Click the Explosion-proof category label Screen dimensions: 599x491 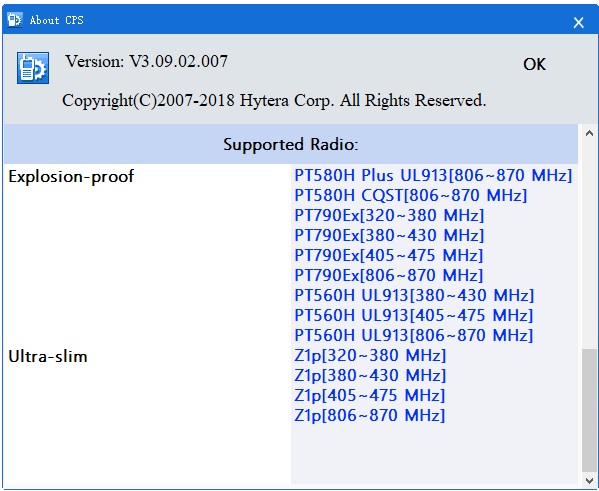click(71, 177)
